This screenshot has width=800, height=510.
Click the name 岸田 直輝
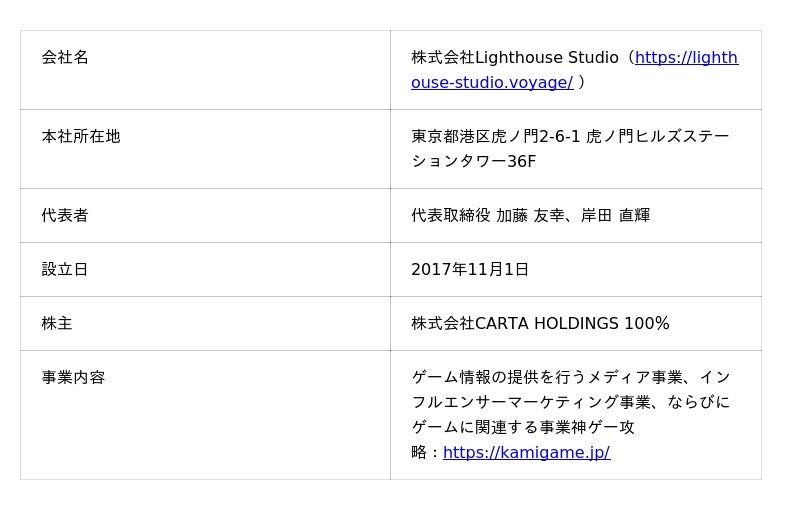[616, 216]
